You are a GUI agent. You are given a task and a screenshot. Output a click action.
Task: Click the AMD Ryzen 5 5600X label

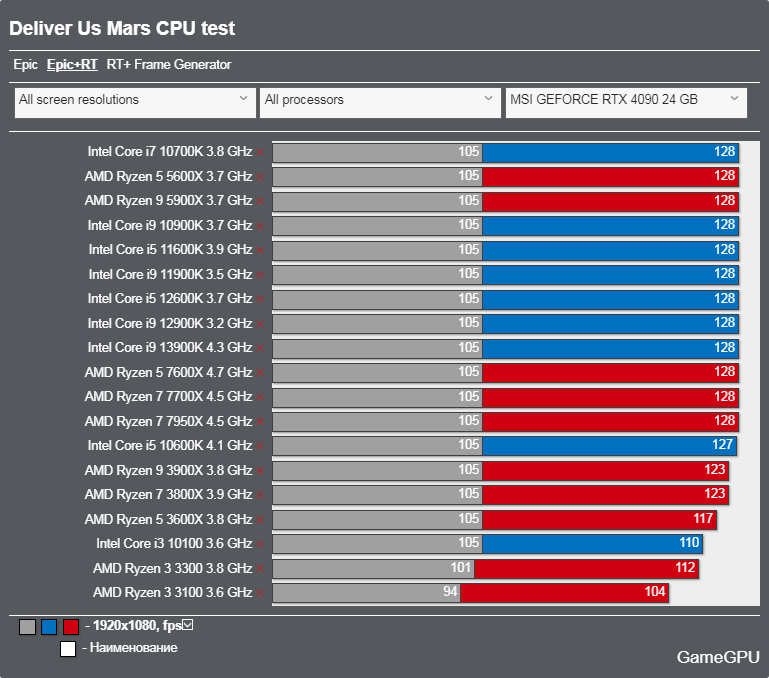pos(168,176)
